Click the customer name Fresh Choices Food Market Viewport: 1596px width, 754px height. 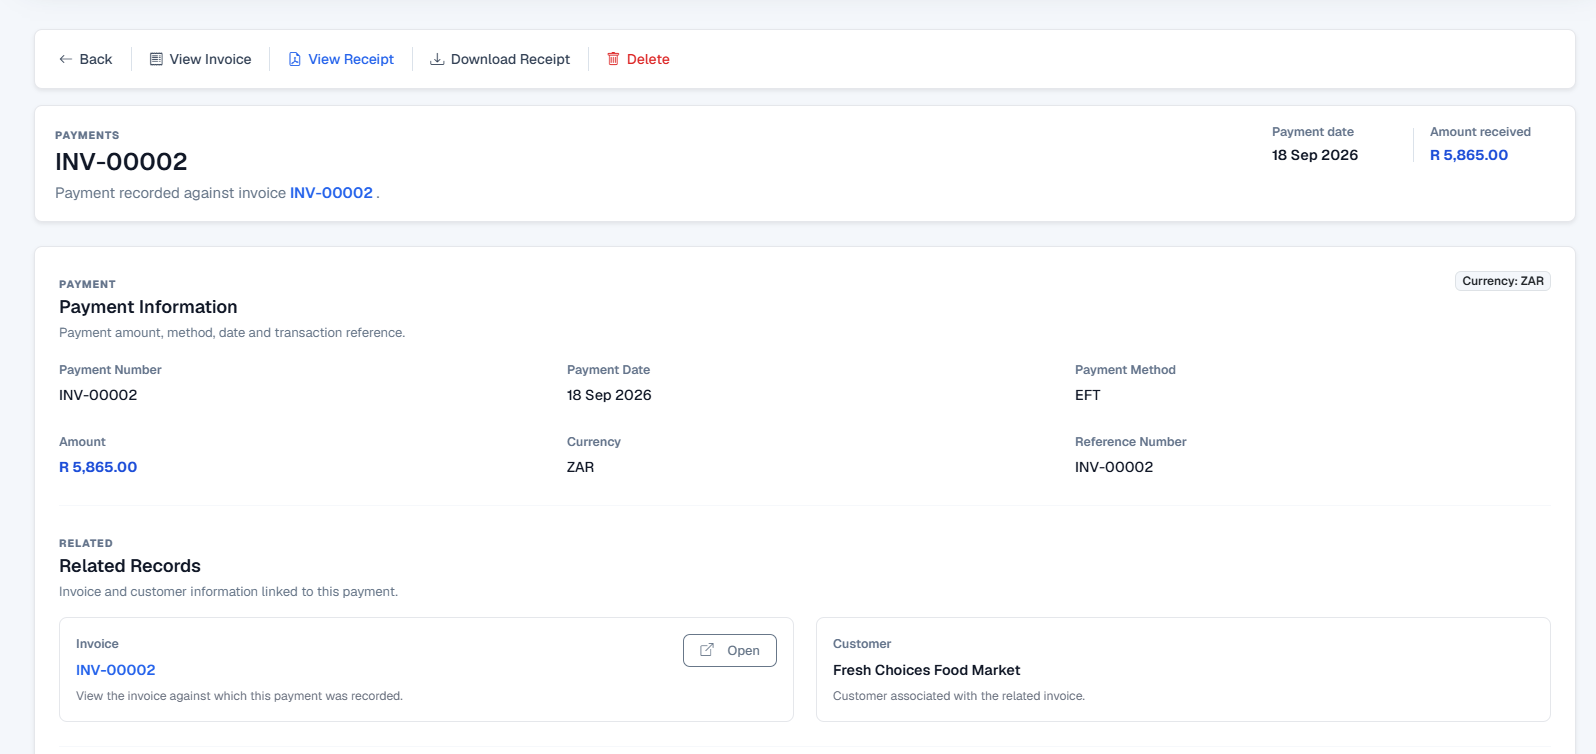pos(927,670)
